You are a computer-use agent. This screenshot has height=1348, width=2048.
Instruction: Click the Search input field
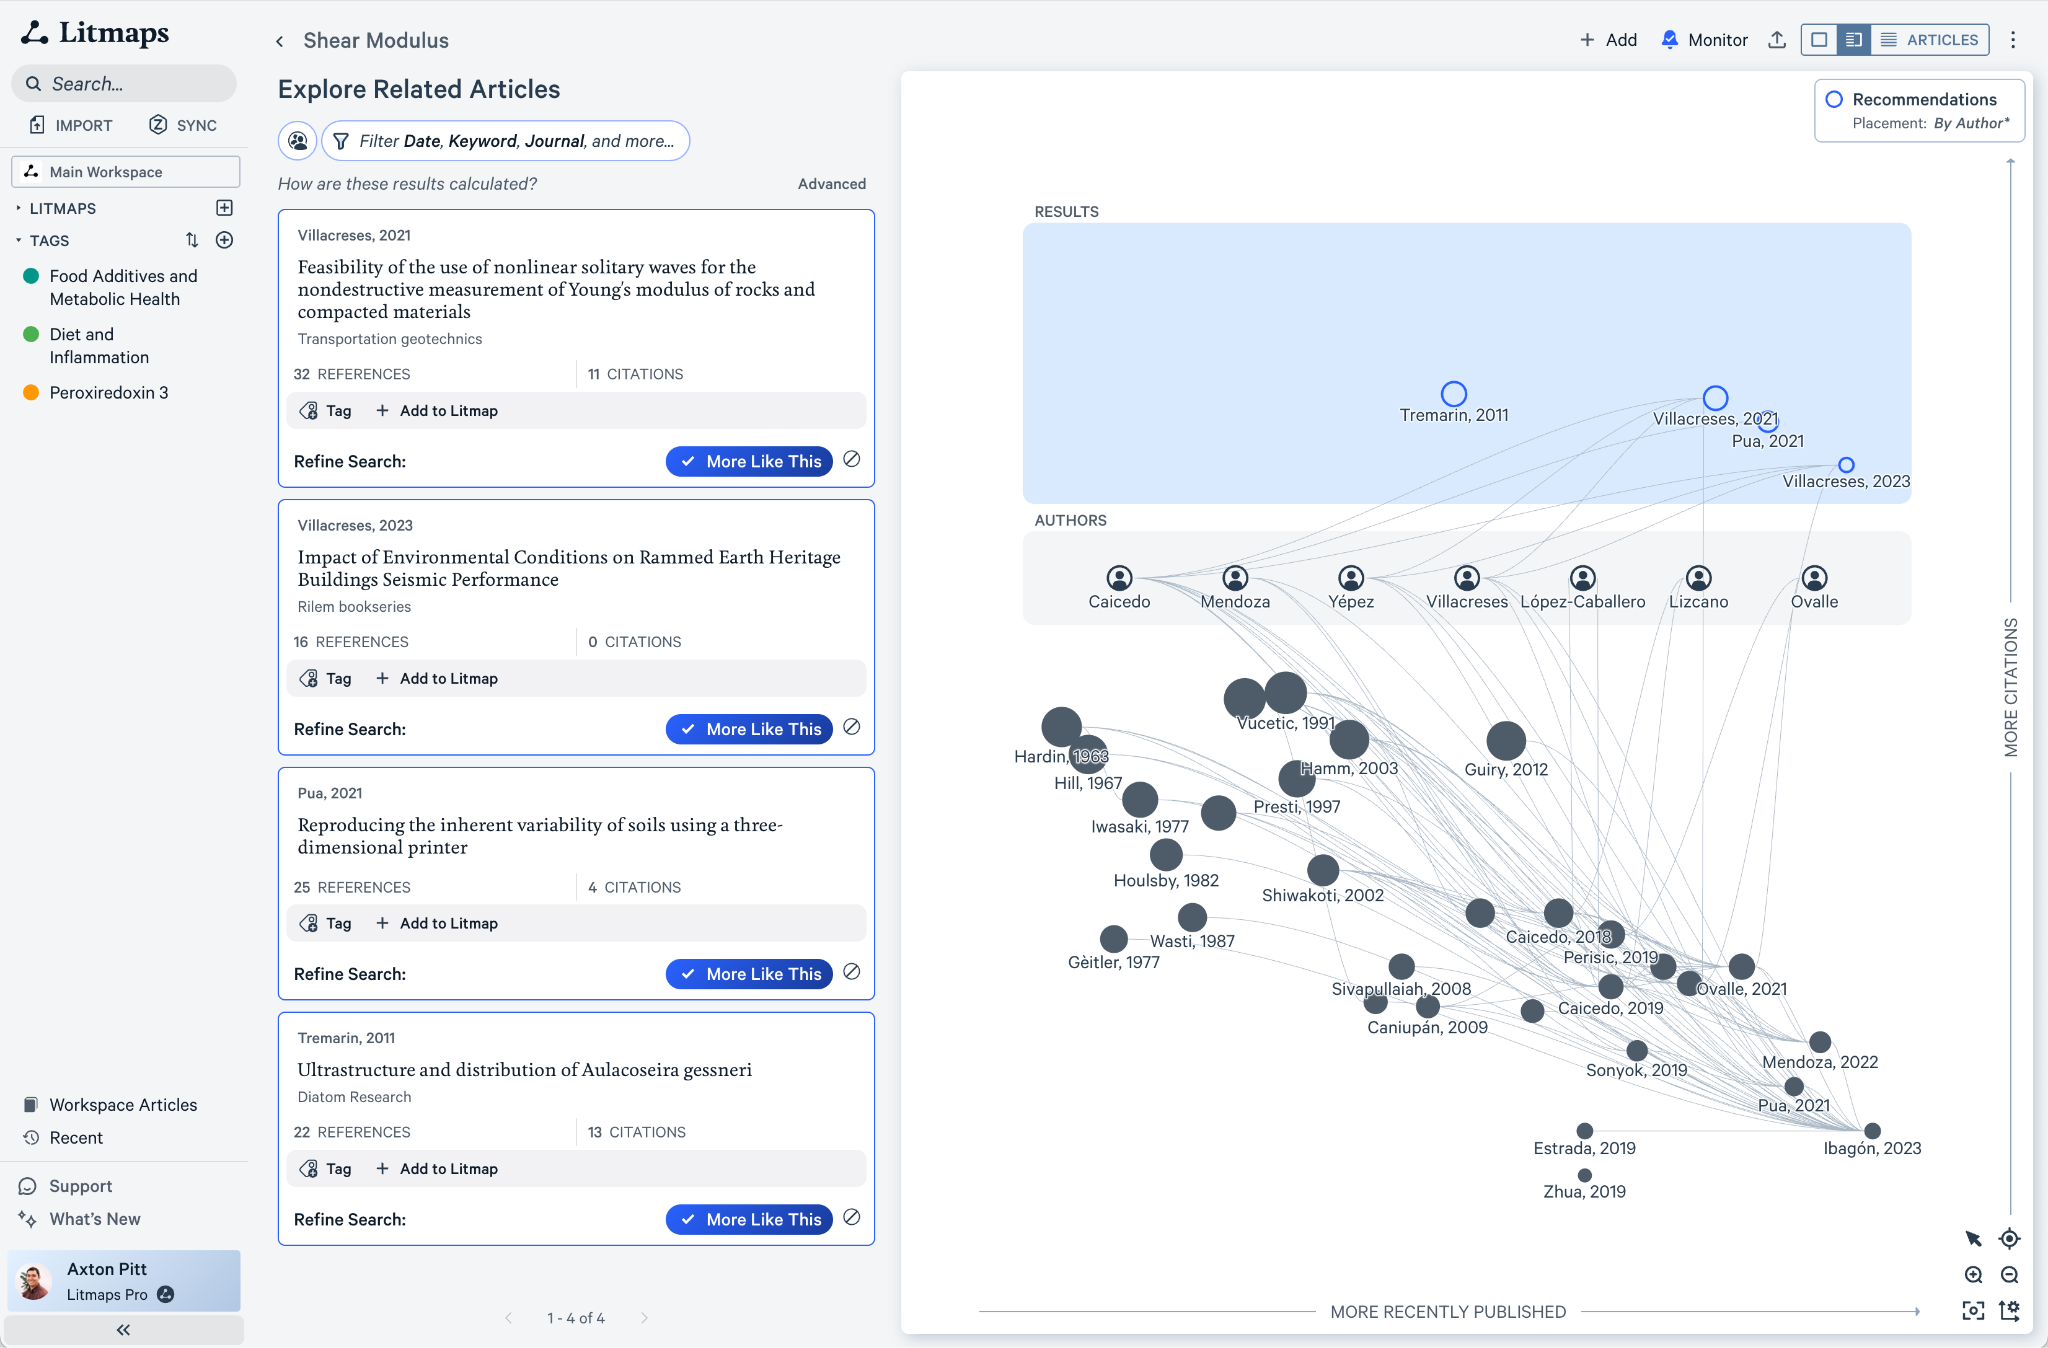[x=130, y=84]
